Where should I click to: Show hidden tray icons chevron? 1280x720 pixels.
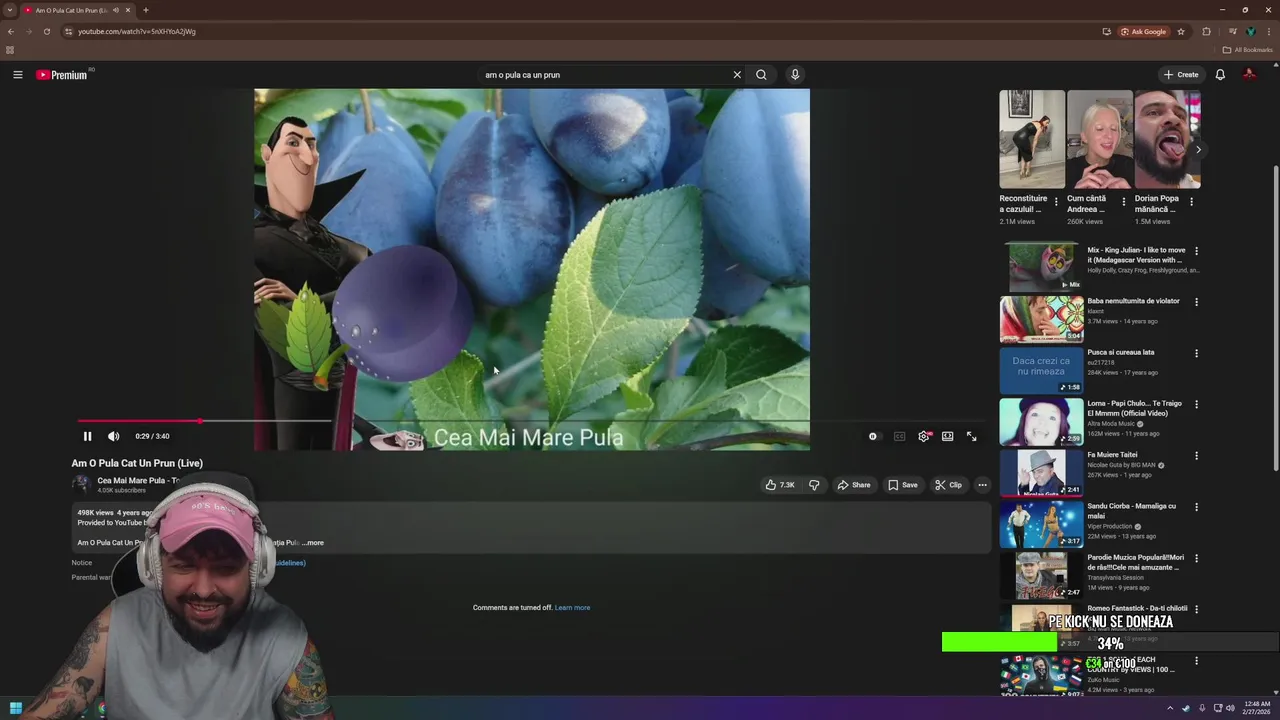(x=1170, y=708)
